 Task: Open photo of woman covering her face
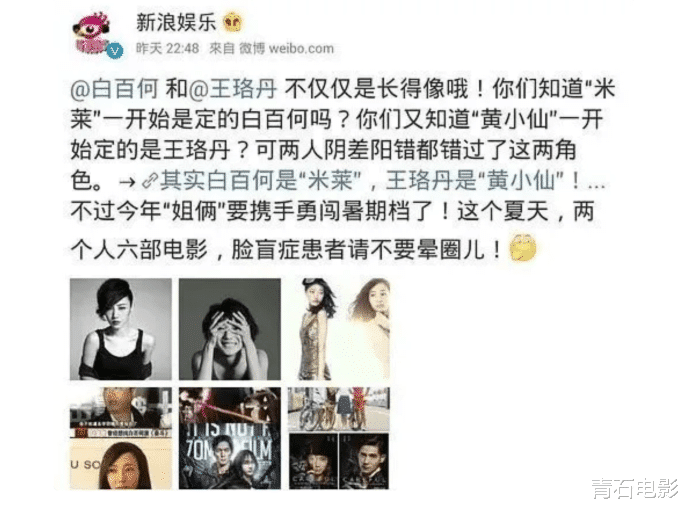[x=229, y=329]
